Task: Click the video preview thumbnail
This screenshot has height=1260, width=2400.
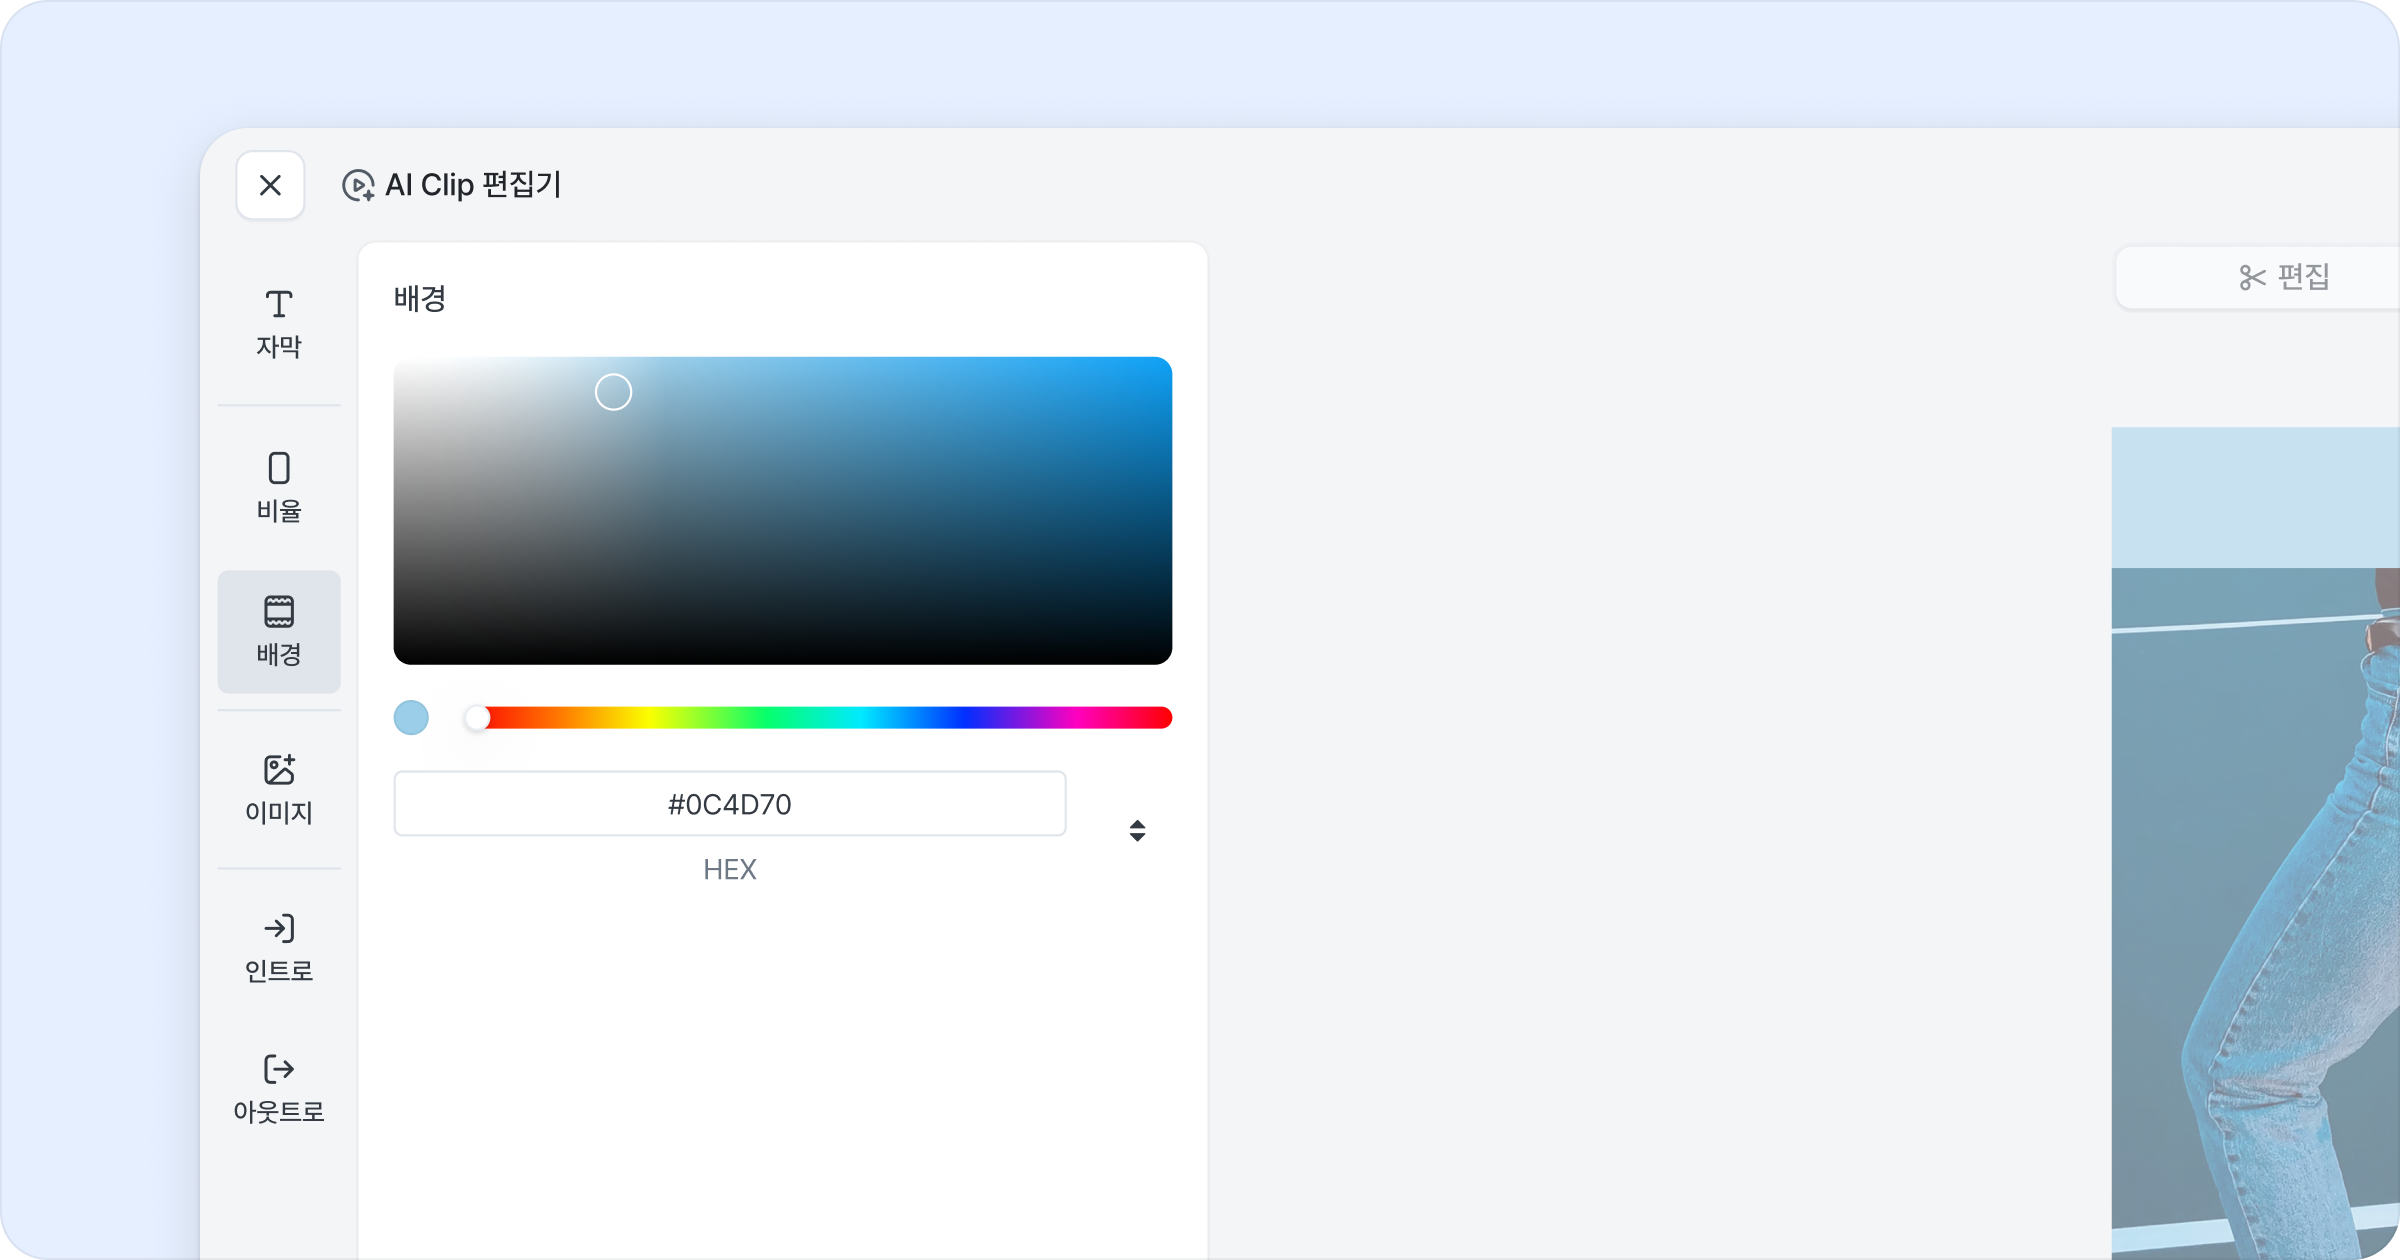Action: pos(2256,843)
